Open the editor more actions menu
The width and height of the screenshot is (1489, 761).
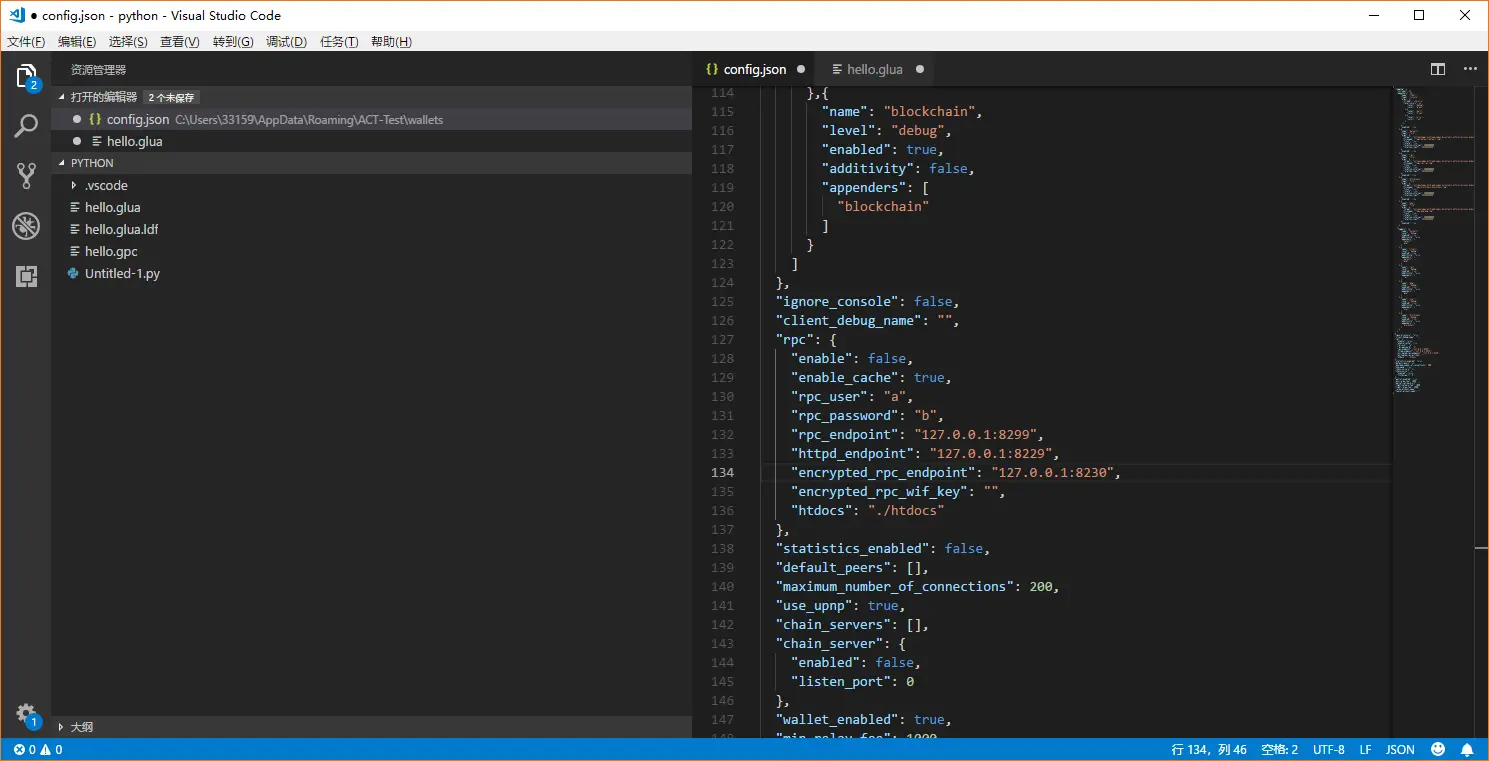[1469, 69]
